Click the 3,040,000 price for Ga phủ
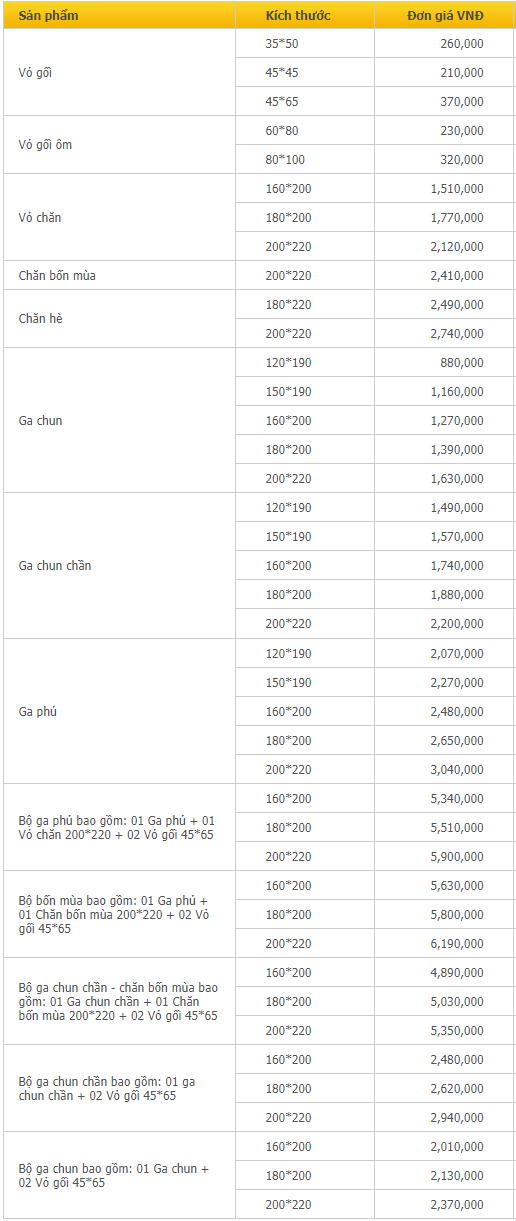Screen dimensions: 516x1221 pyautogui.click(x=458, y=769)
